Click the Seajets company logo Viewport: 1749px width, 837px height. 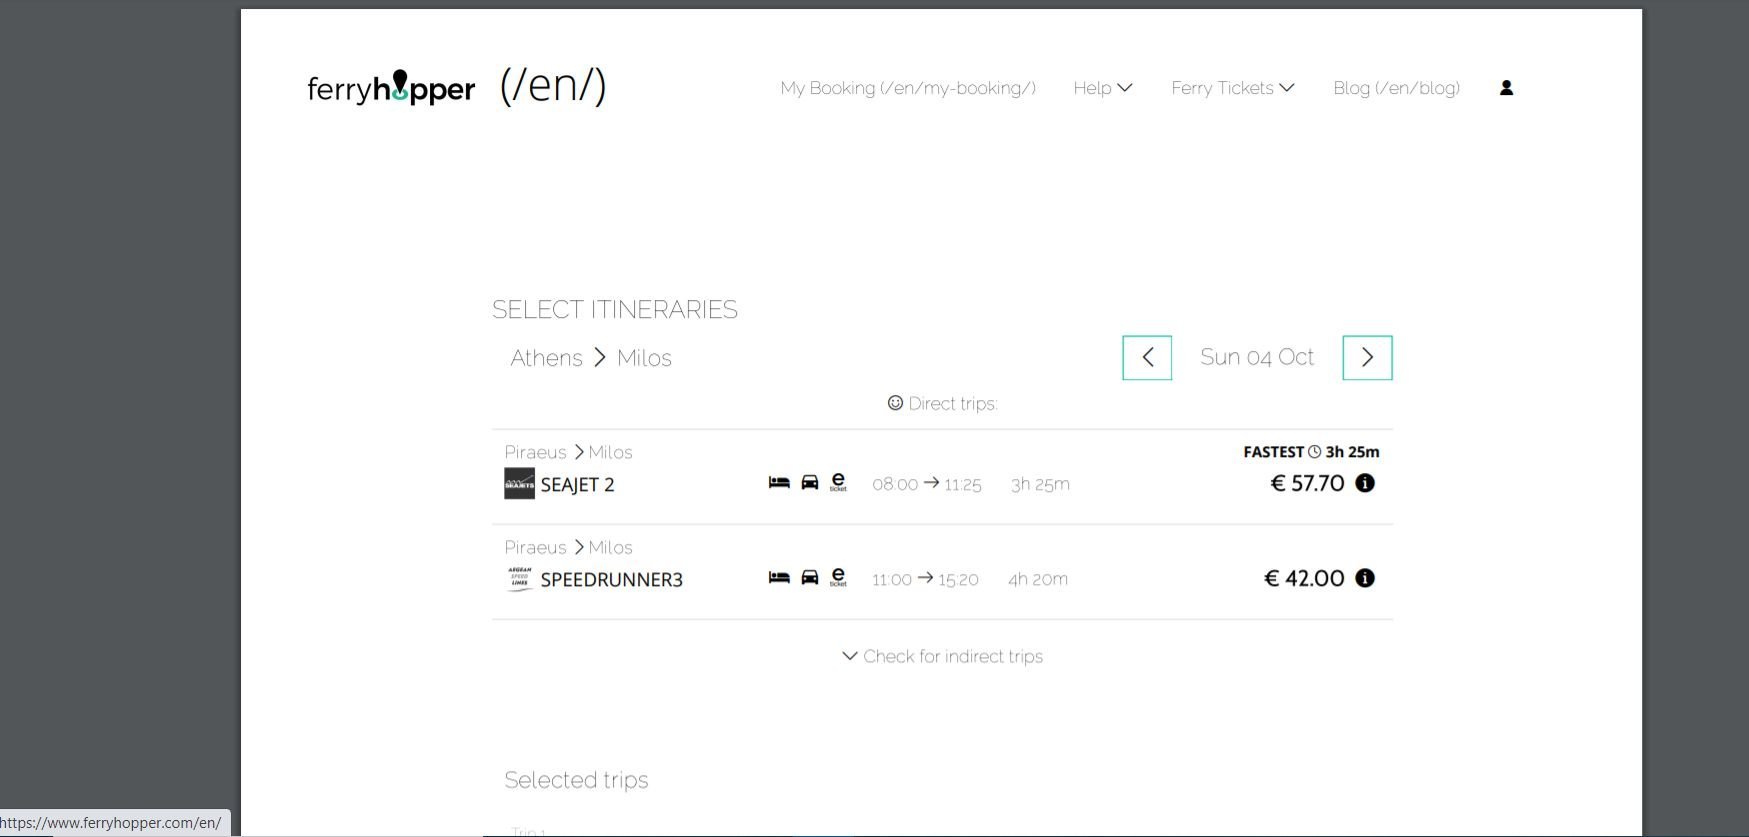(519, 484)
